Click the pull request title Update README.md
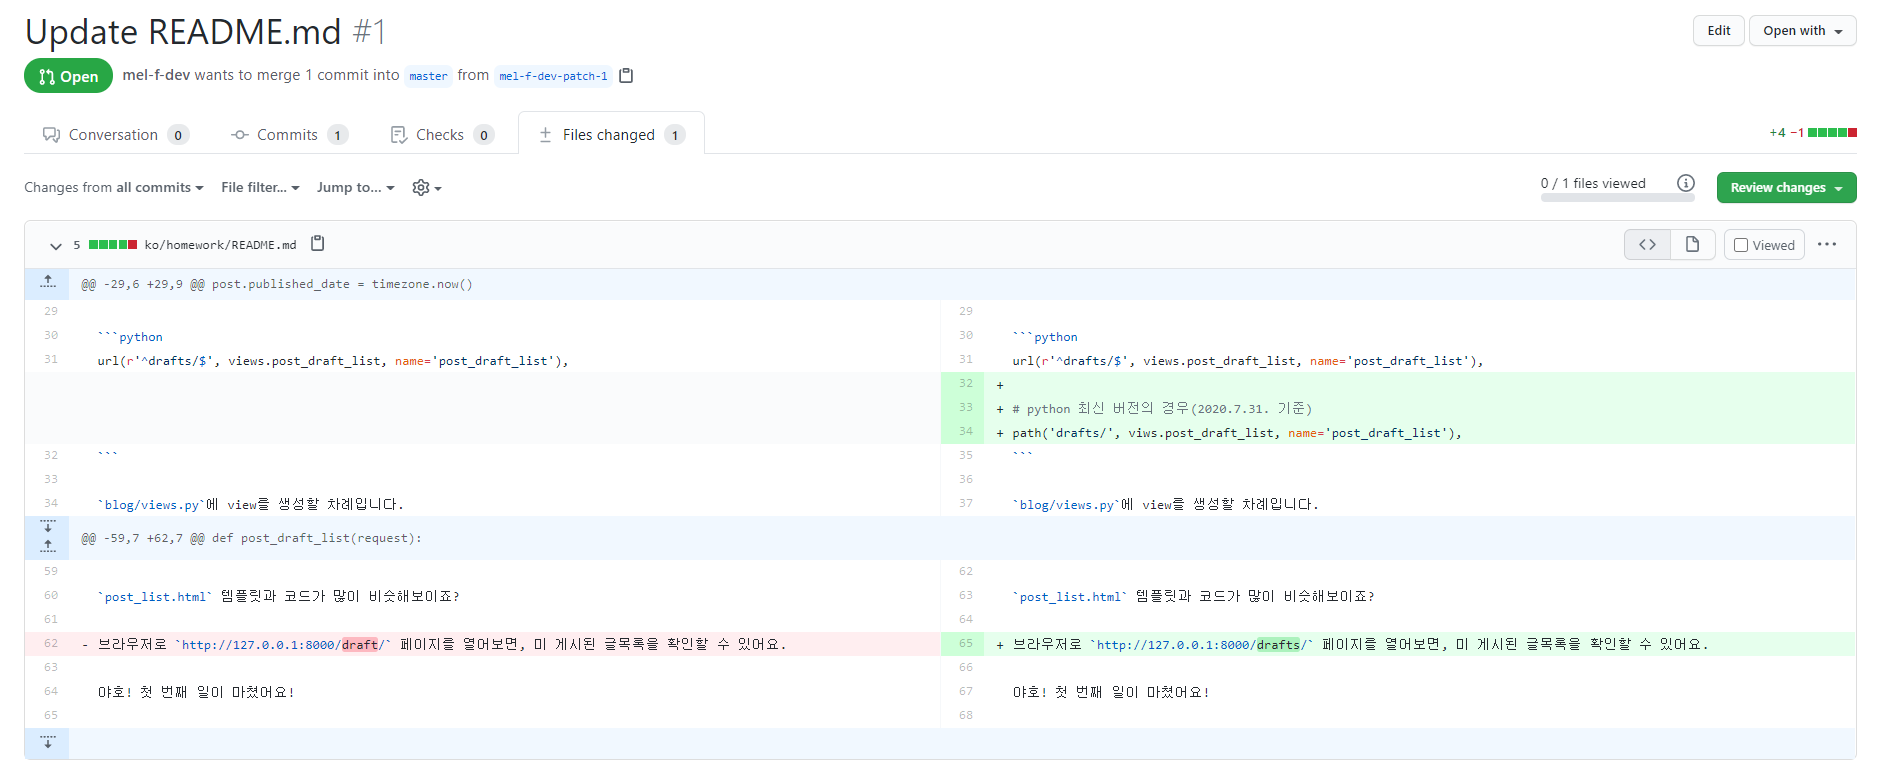The image size is (1881, 773). pyautogui.click(x=183, y=32)
